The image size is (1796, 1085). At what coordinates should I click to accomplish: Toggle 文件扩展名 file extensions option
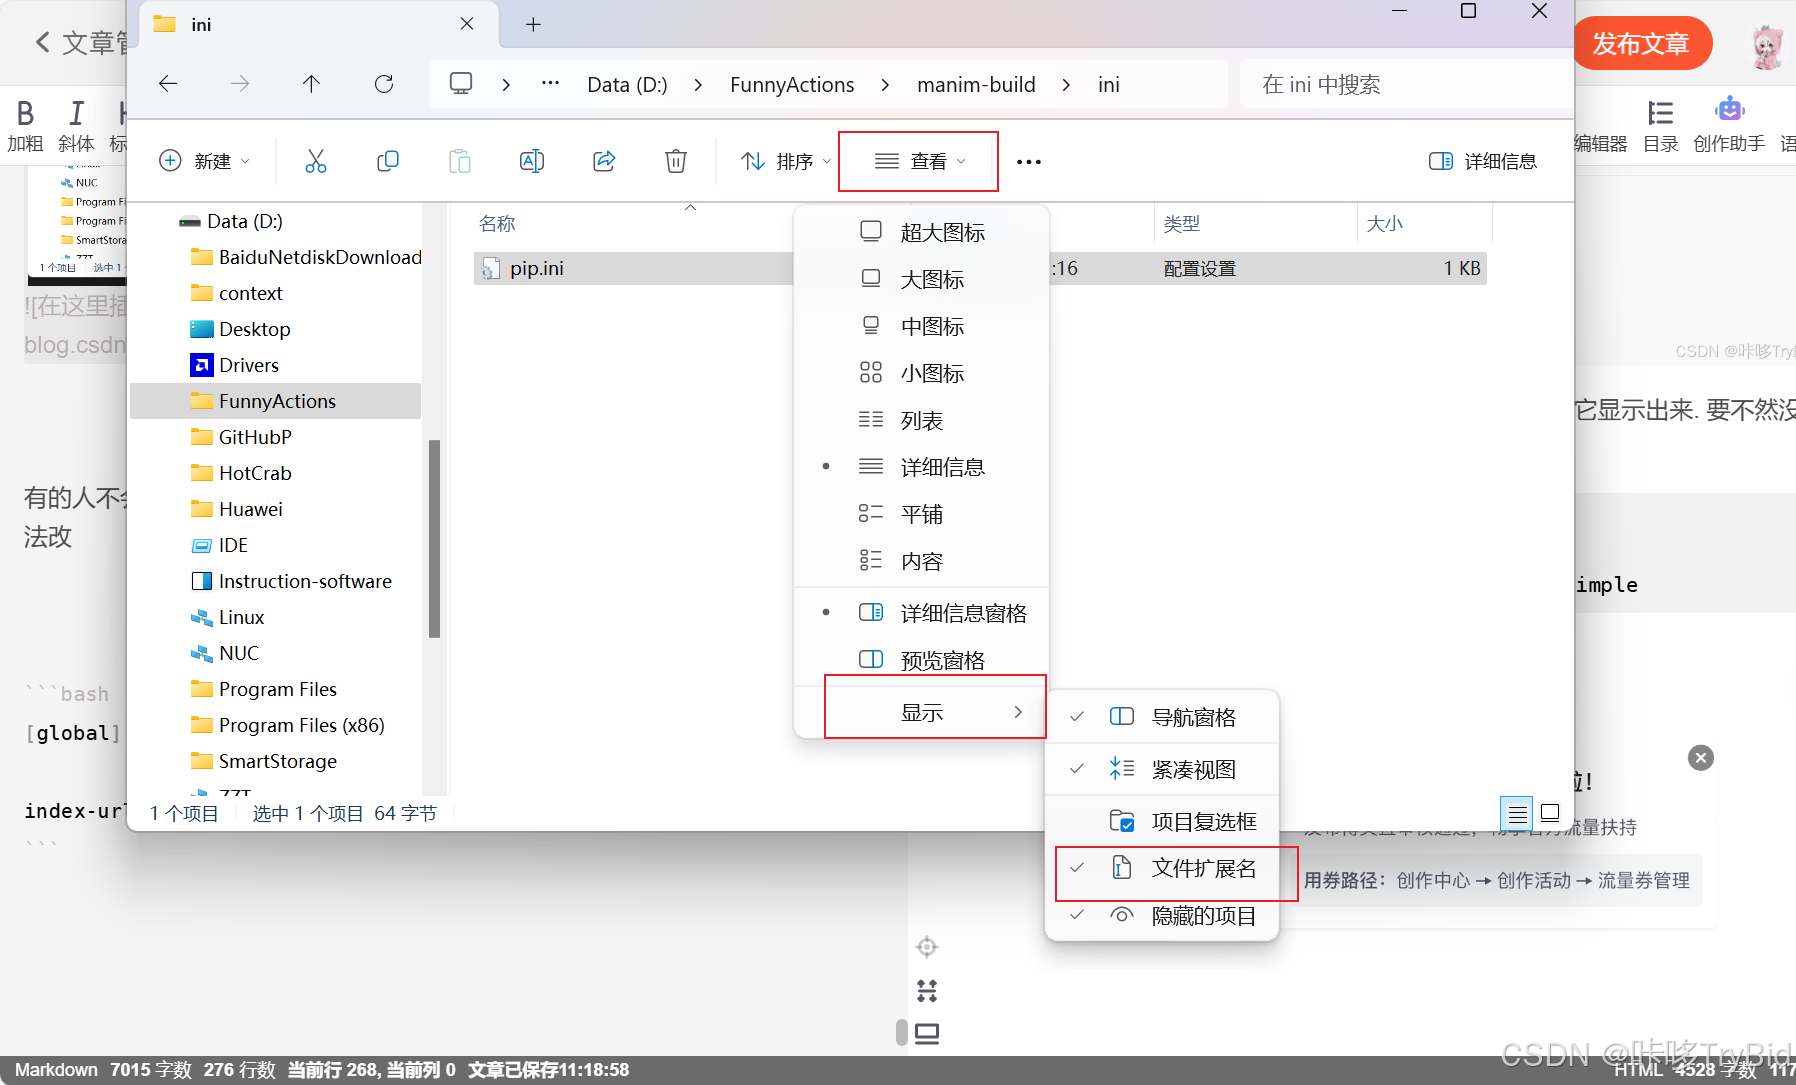click(1162, 868)
